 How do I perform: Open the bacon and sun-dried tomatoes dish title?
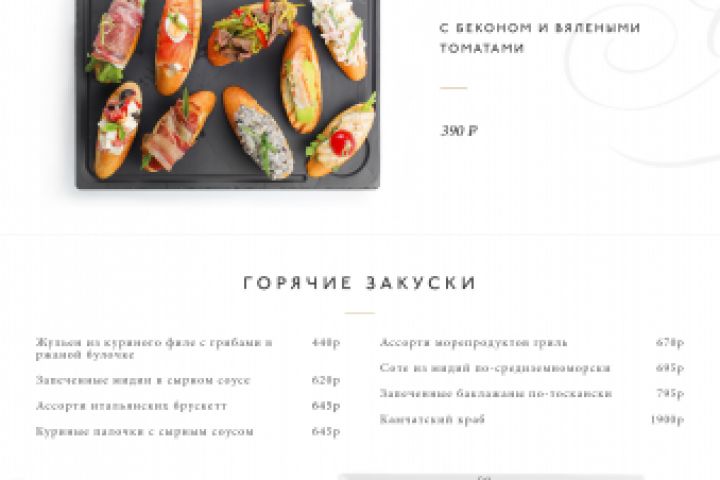540,38
